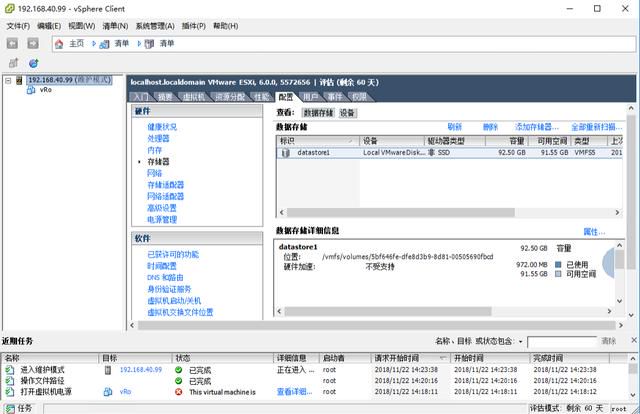Click the host server icon for 192.168.40.99
Viewport: 640px width, 414px height.
(x=19, y=80)
